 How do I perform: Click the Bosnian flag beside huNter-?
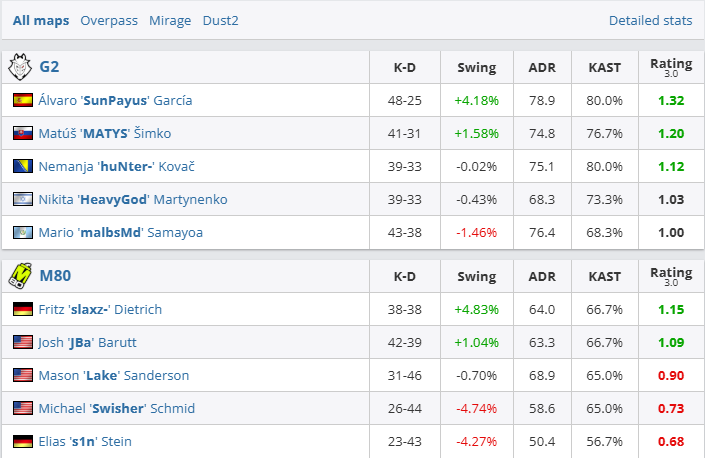22,166
